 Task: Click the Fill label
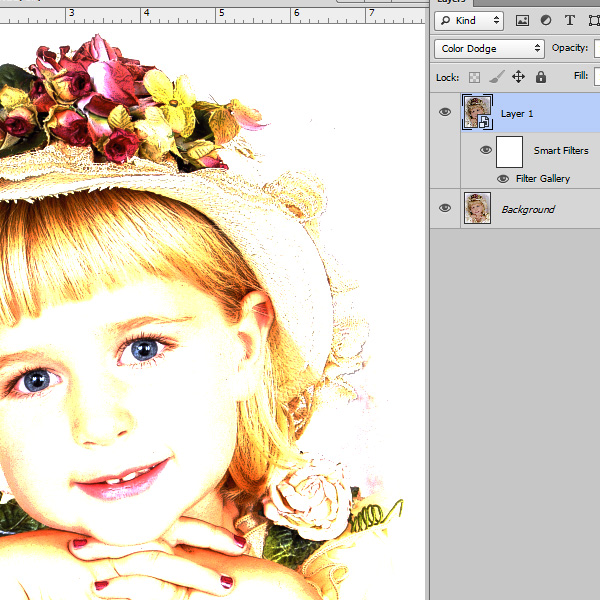580,76
